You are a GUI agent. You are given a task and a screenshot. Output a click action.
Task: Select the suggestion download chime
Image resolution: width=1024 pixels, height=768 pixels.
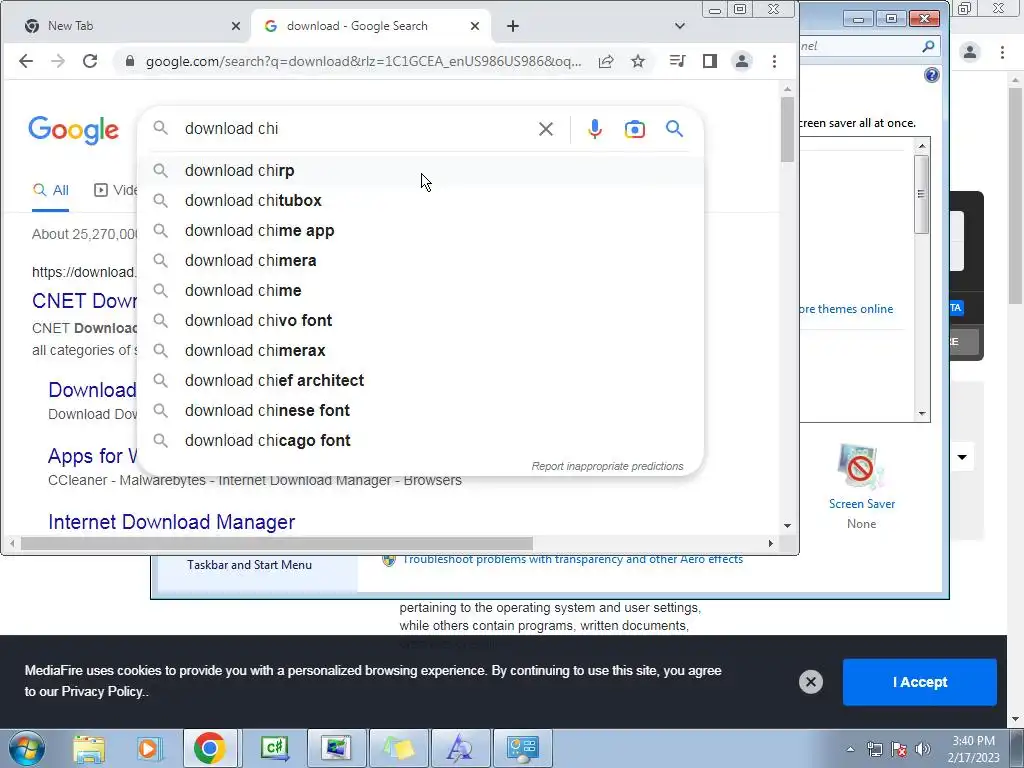(x=421, y=291)
